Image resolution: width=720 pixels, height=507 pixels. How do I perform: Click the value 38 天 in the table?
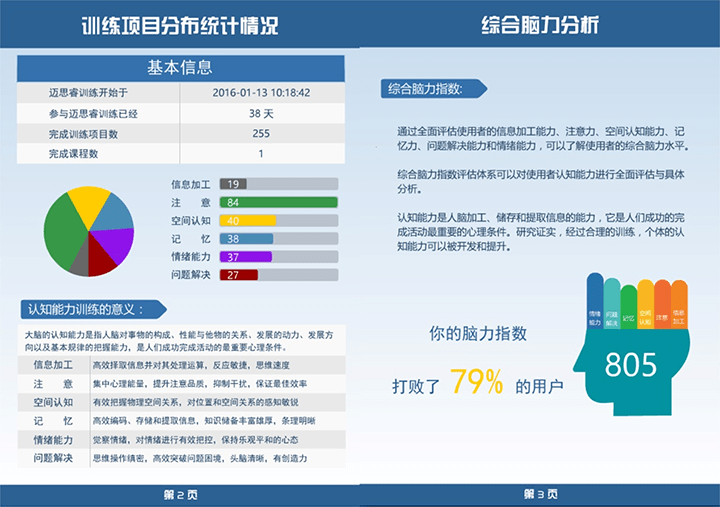(261, 113)
